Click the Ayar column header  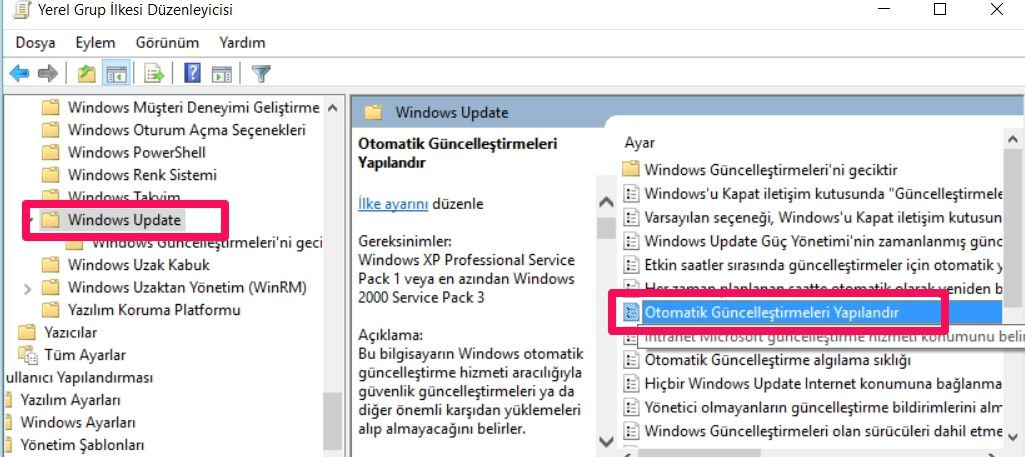pos(640,143)
